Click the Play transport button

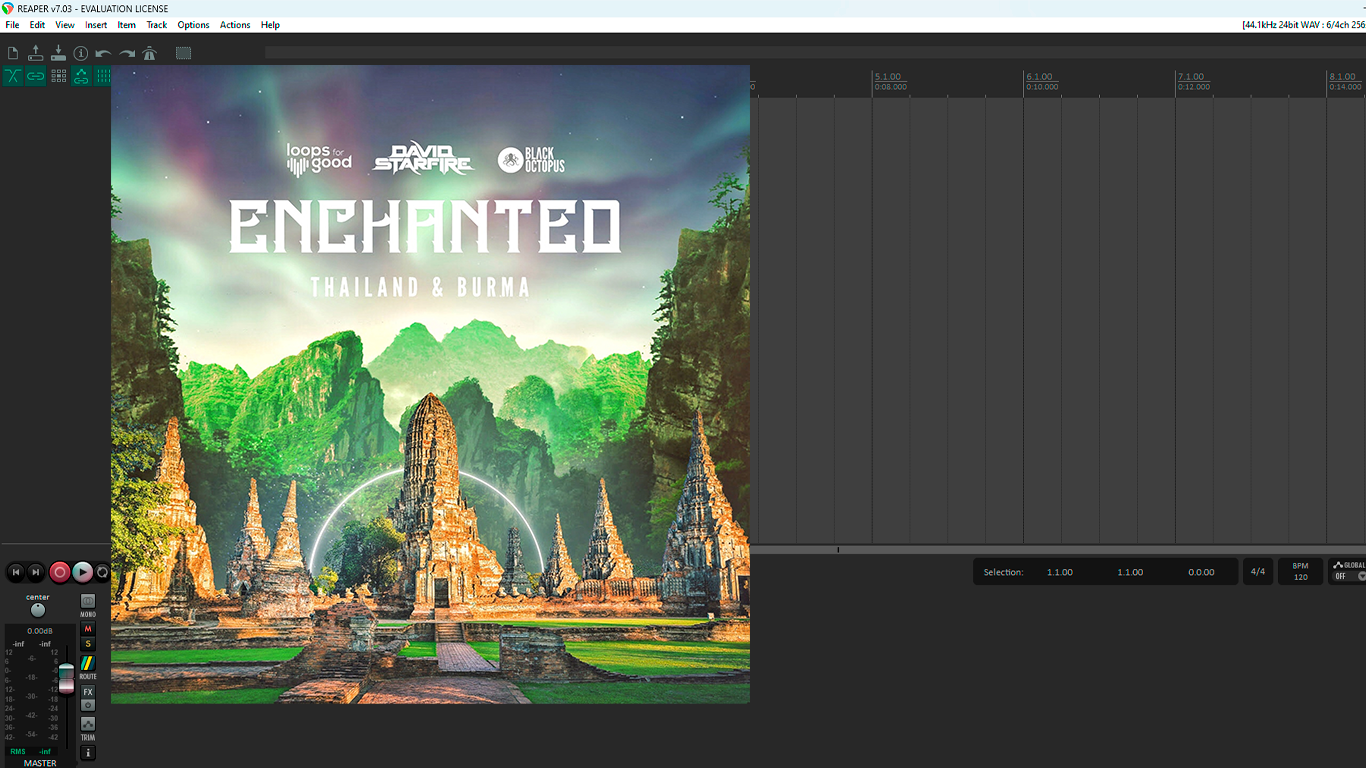[x=83, y=572]
